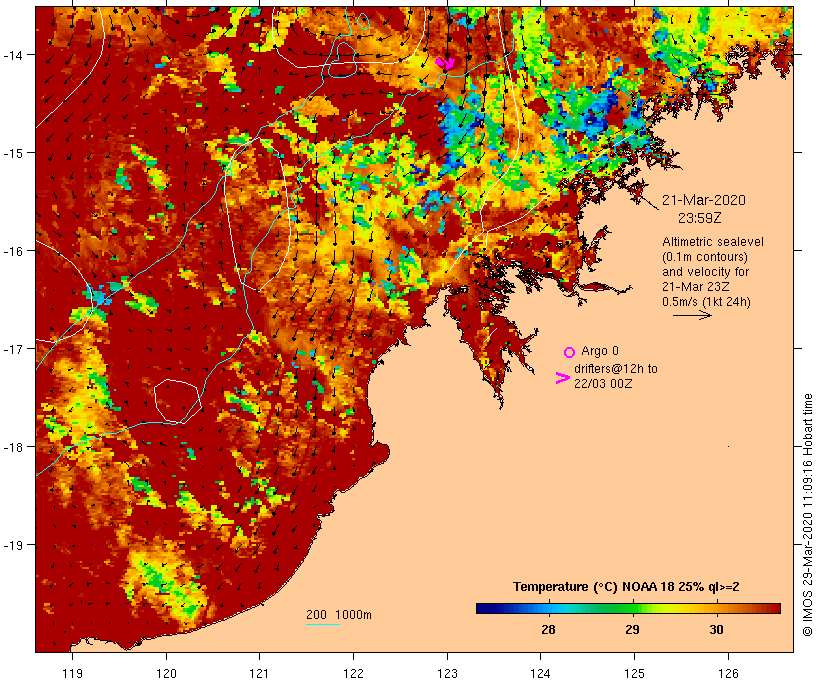Screen dimensions: 820x680
Task: Click the magenta Argo 0 circle legend symbol
Action: [569, 352]
